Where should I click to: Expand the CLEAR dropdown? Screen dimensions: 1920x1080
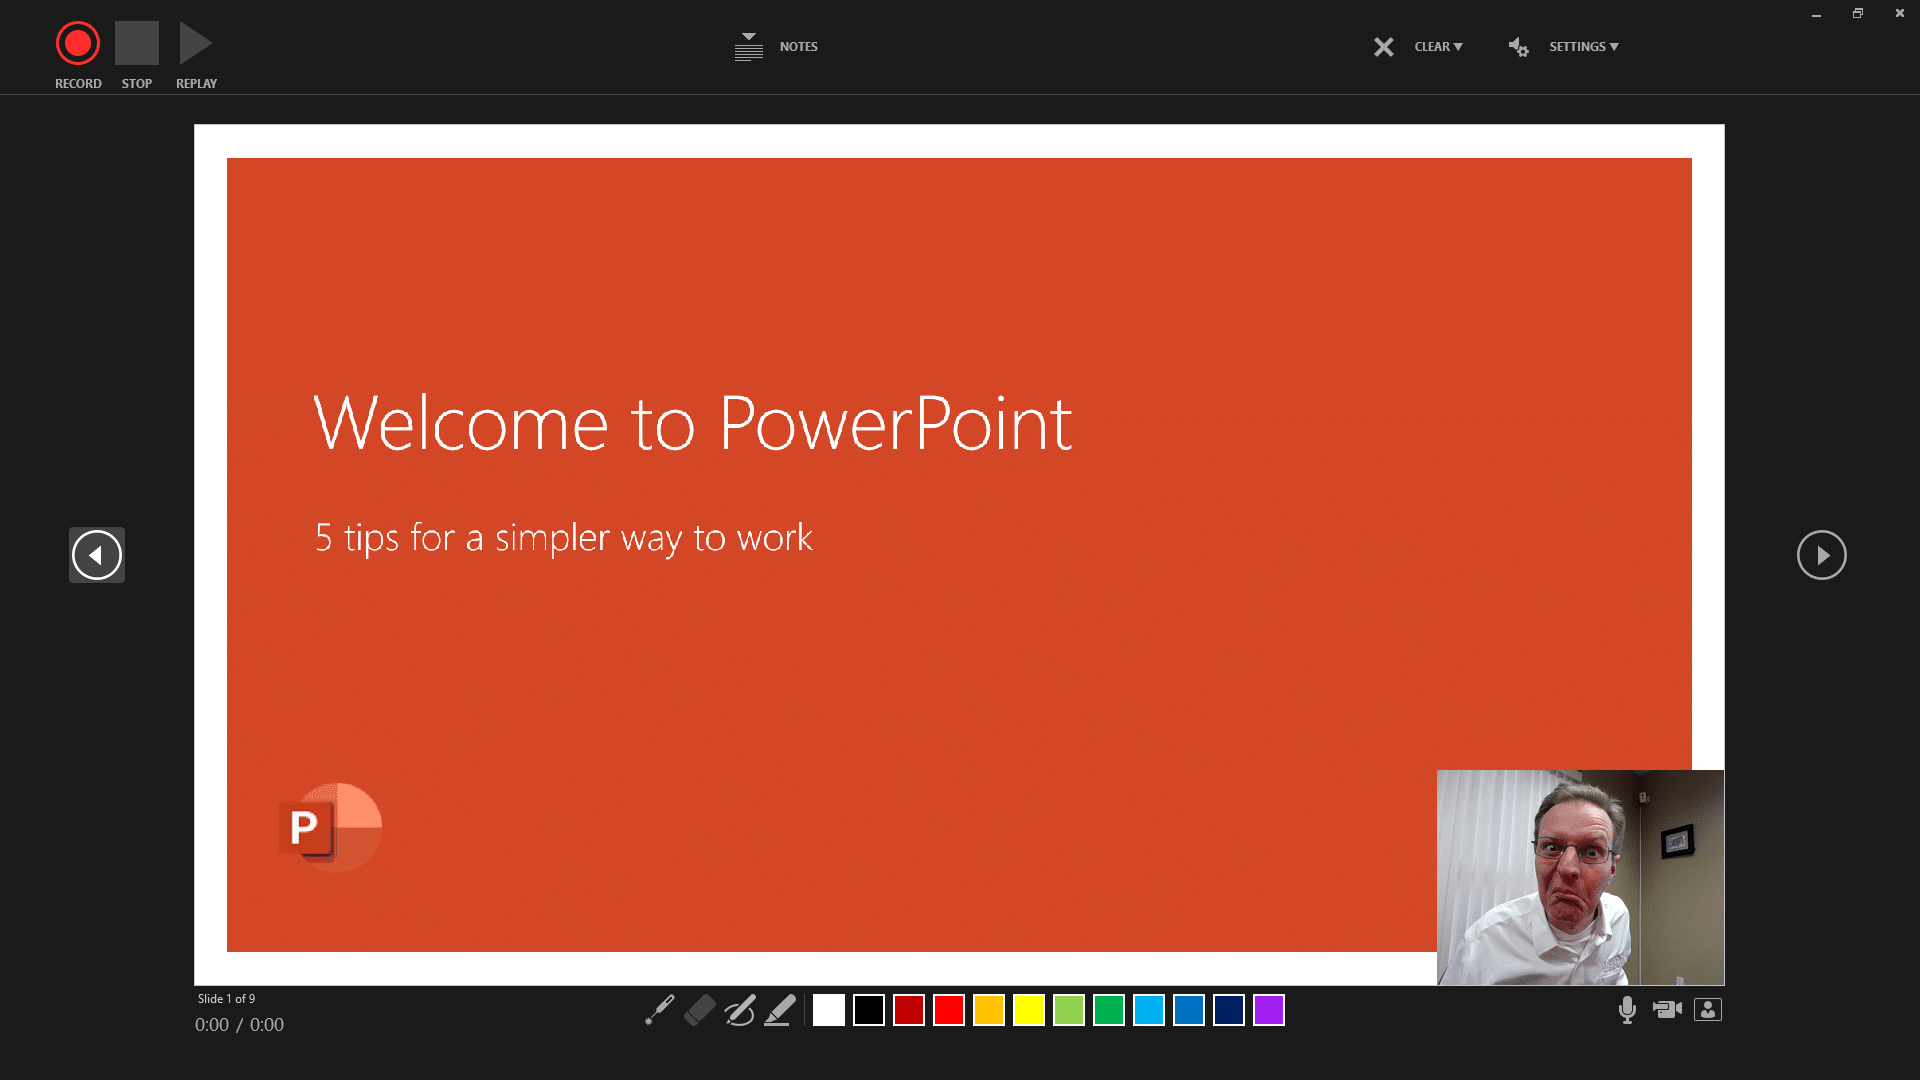coord(1439,47)
